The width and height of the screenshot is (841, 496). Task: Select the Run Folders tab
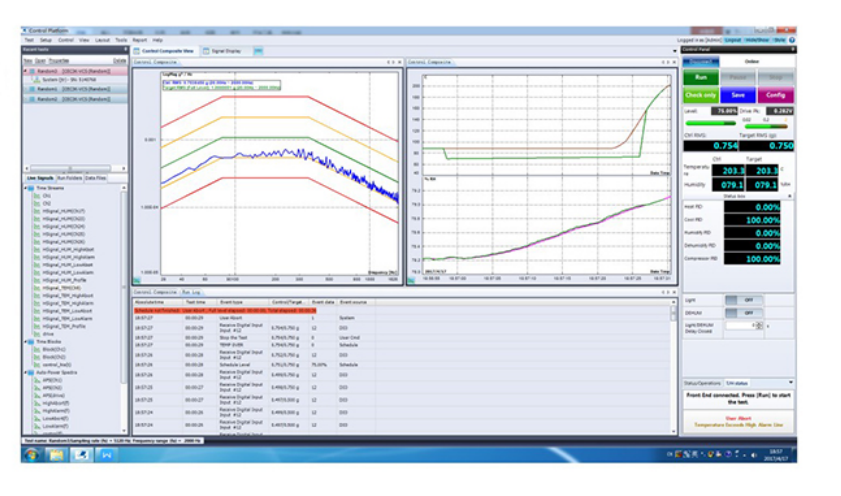tap(70, 178)
